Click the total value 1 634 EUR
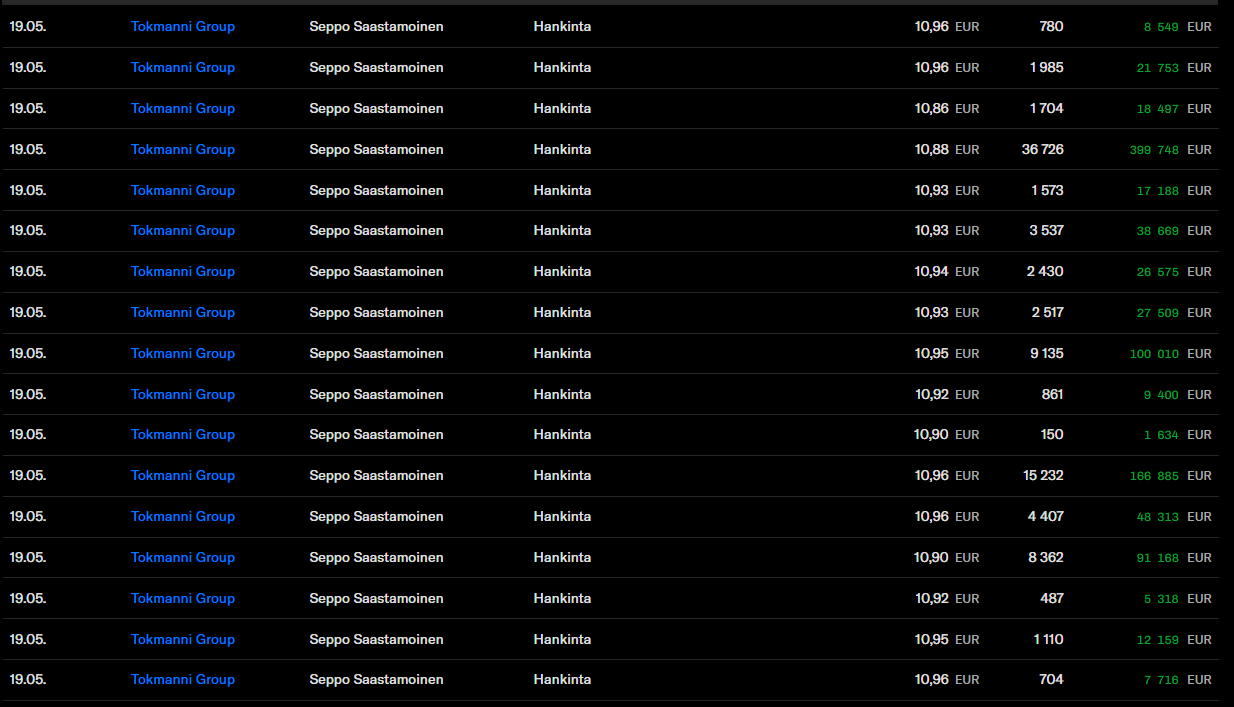The image size is (1234, 707). (x=1178, y=435)
